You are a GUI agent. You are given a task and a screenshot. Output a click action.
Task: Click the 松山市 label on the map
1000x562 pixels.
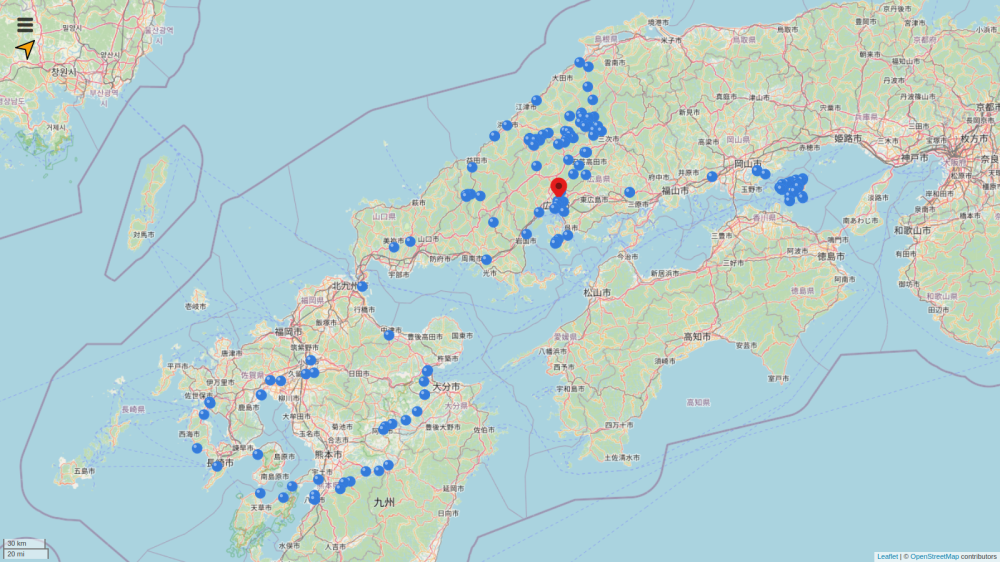pyautogui.click(x=597, y=292)
